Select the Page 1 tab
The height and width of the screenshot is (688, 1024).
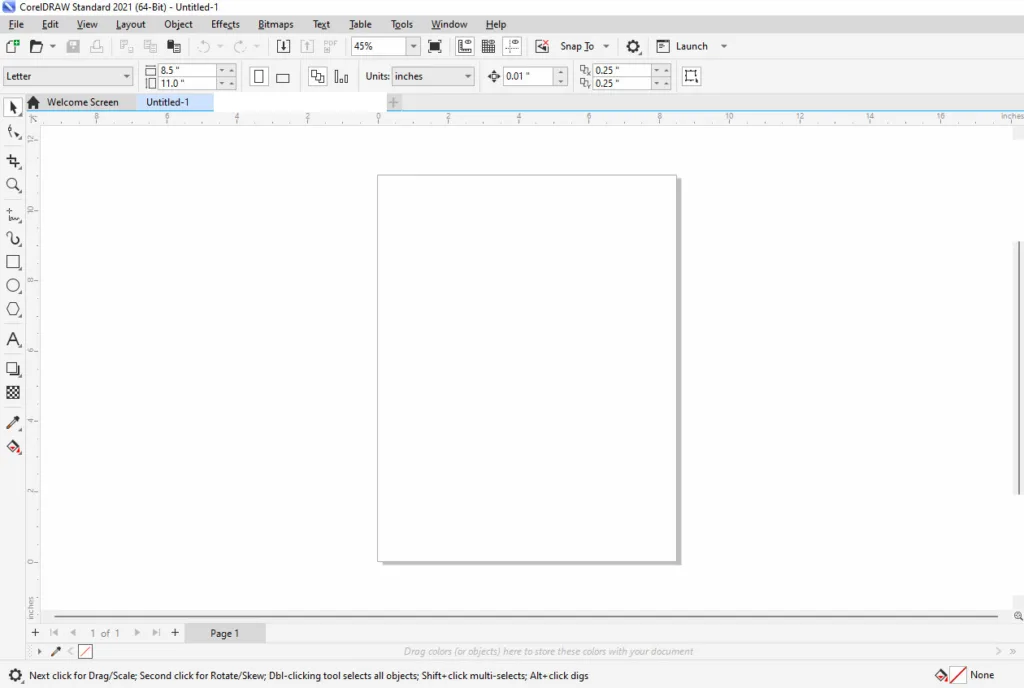coord(225,633)
